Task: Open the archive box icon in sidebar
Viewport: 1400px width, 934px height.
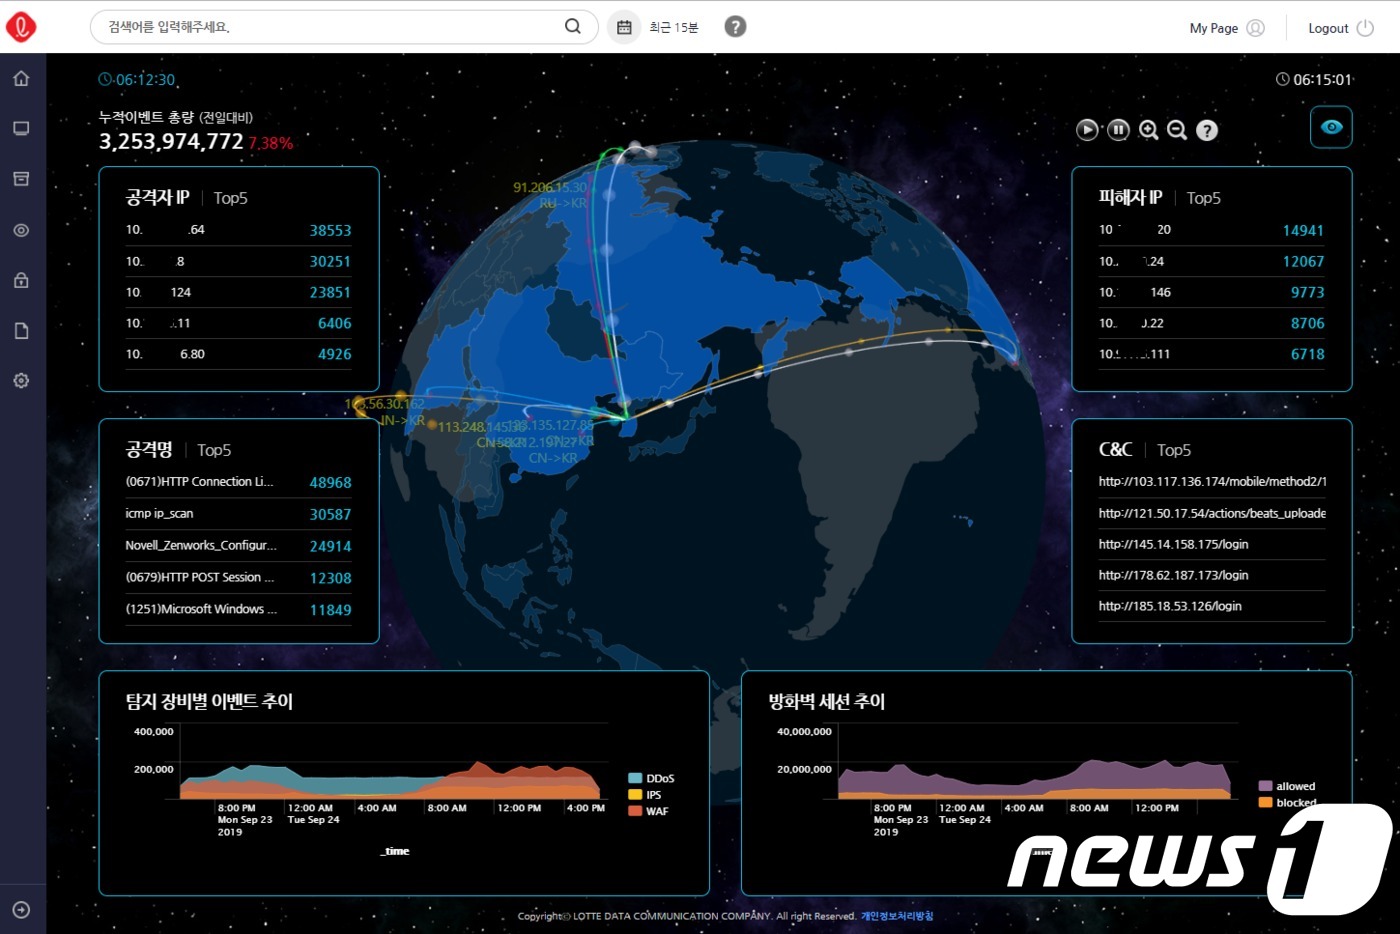Action: (21, 179)
